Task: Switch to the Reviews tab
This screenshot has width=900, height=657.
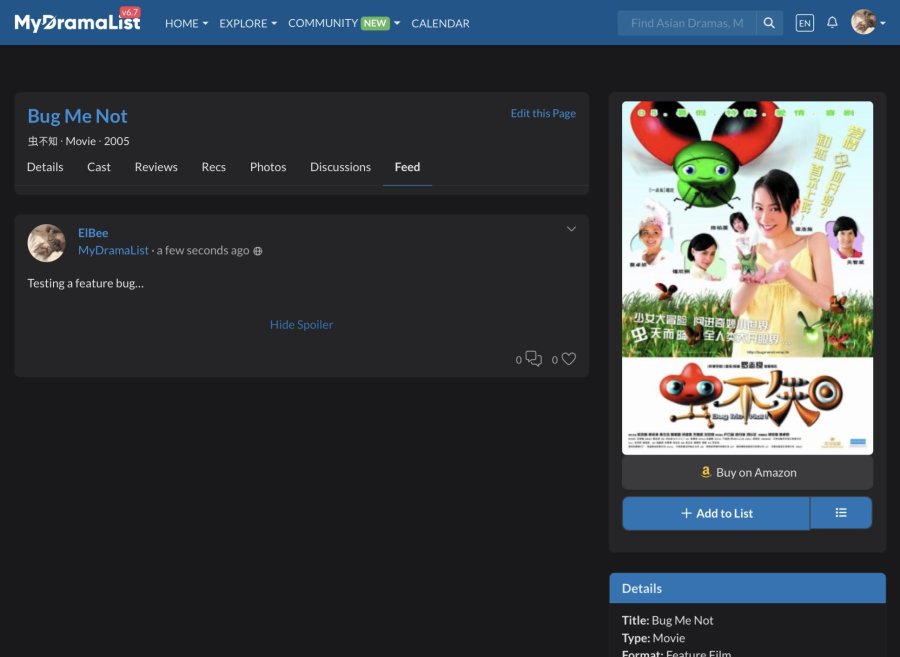Action: click(156, 167)
